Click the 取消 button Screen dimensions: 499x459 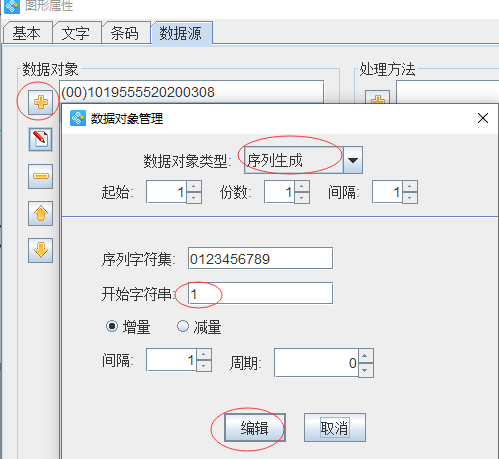(x=335, y=428)
